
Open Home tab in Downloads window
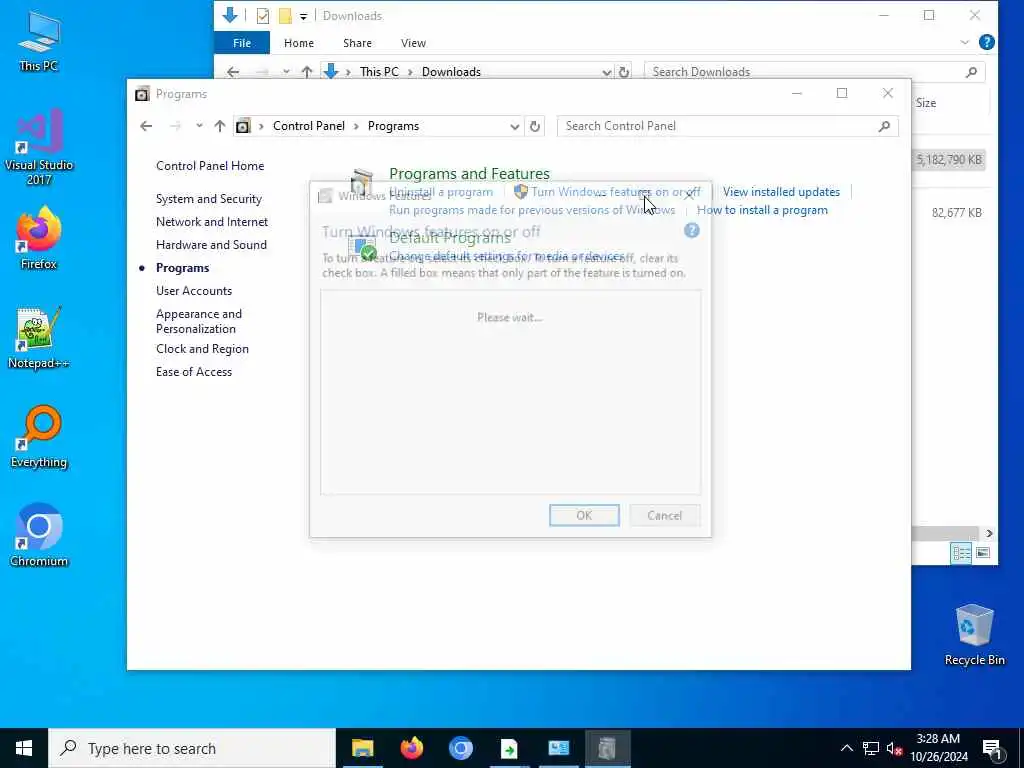tap(299, 43)
